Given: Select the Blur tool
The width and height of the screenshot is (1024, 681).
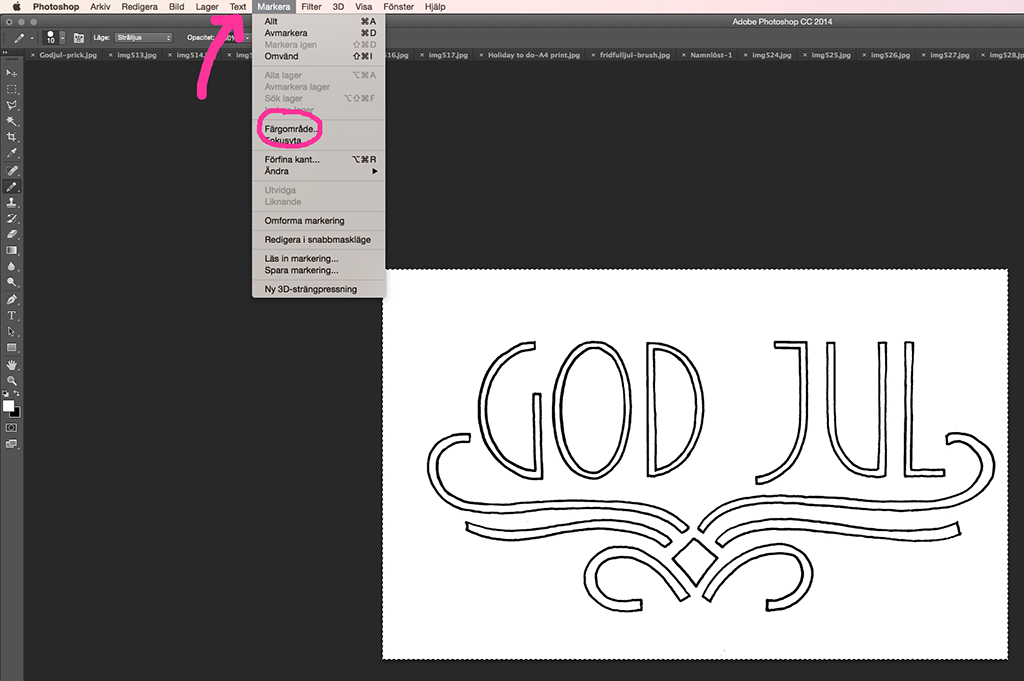Looking at the screenshot, I should (x=12, y=266).
